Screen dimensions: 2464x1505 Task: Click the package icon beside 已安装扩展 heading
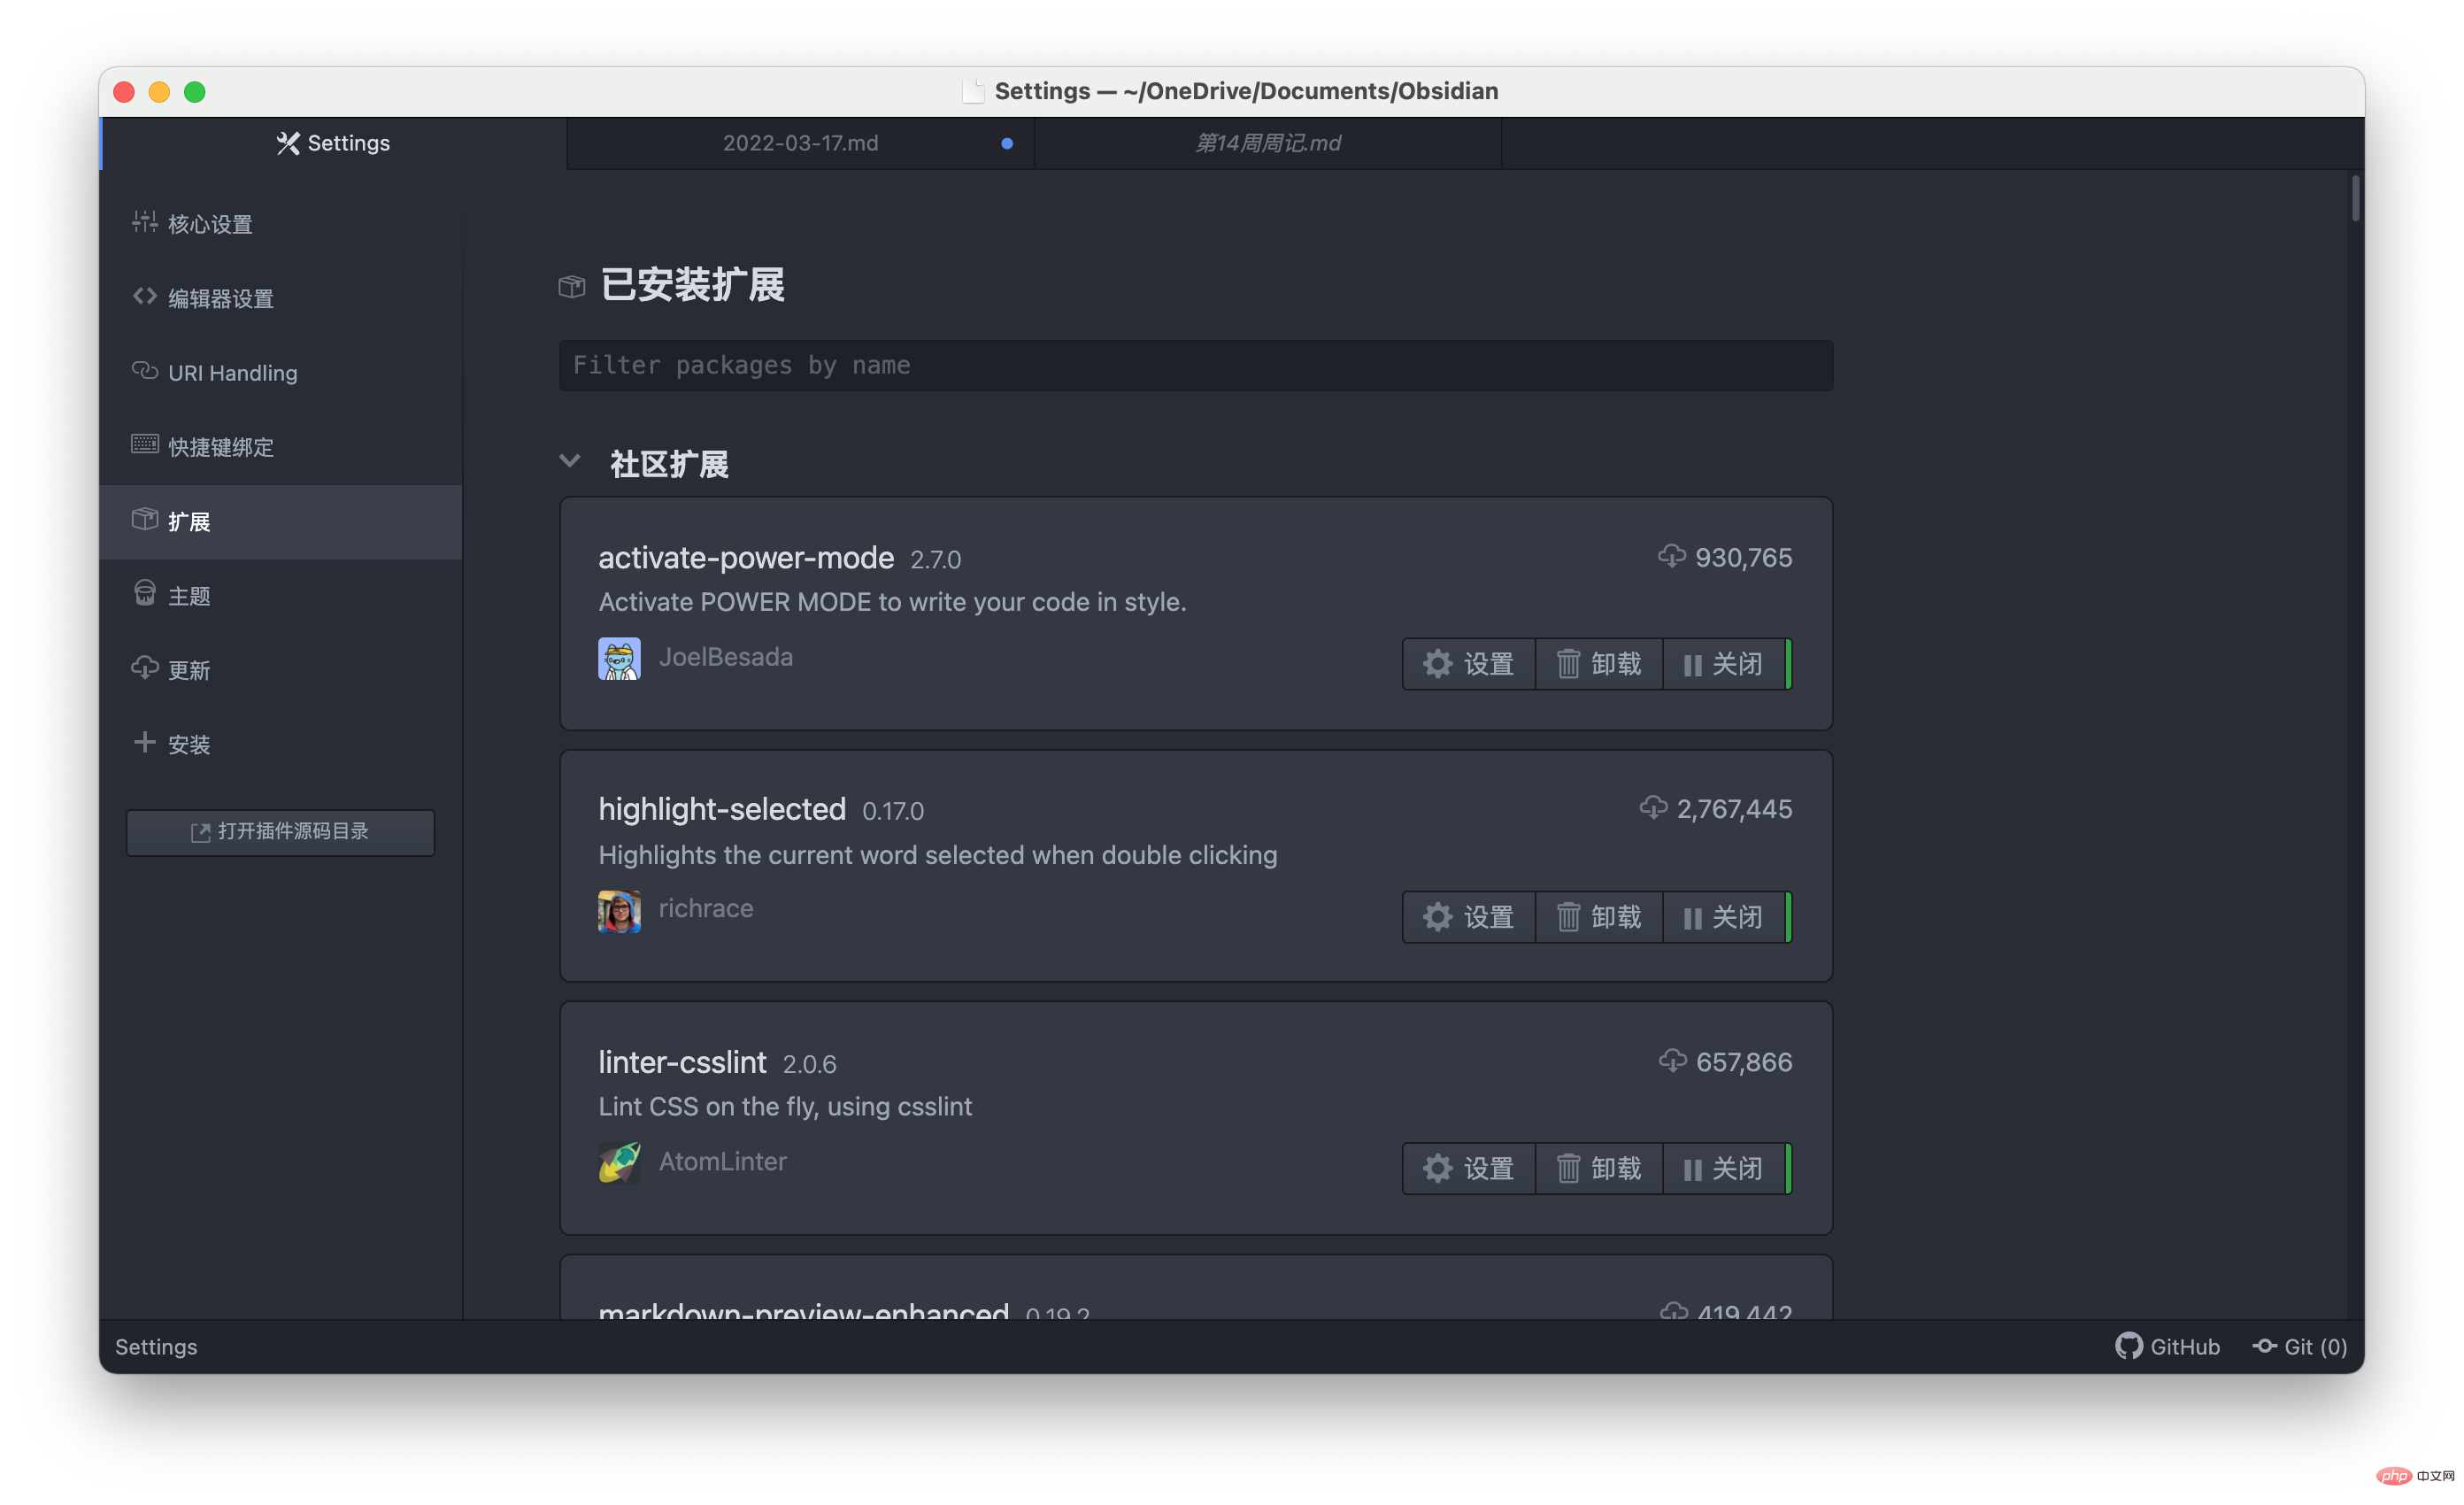coord(571,287)
